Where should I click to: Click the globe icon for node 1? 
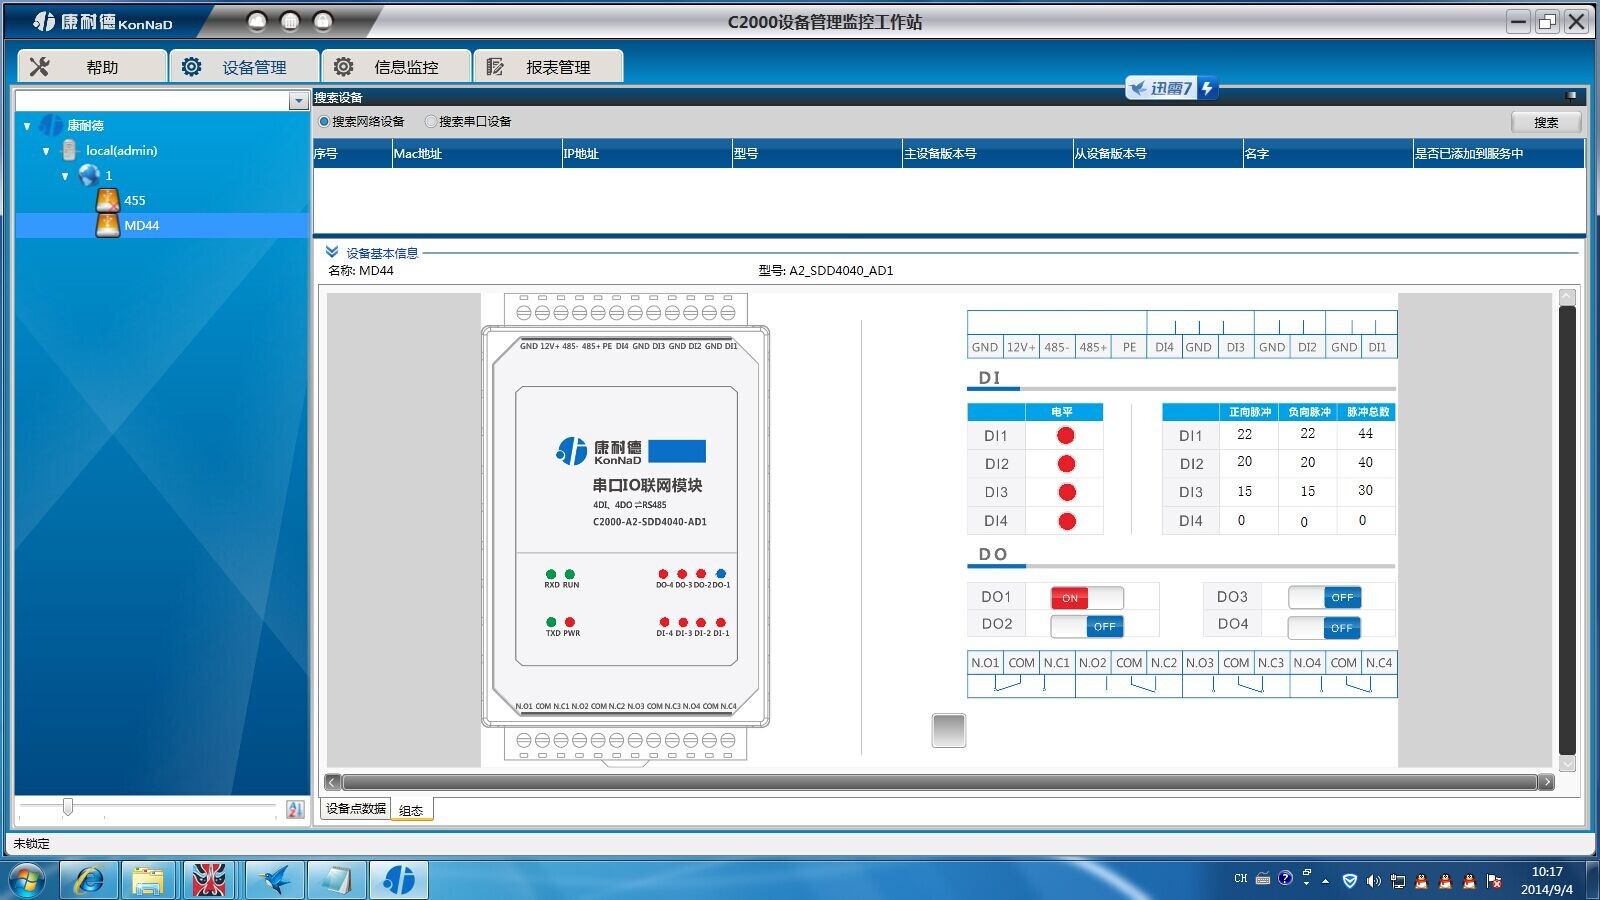[x=89, y=175]
